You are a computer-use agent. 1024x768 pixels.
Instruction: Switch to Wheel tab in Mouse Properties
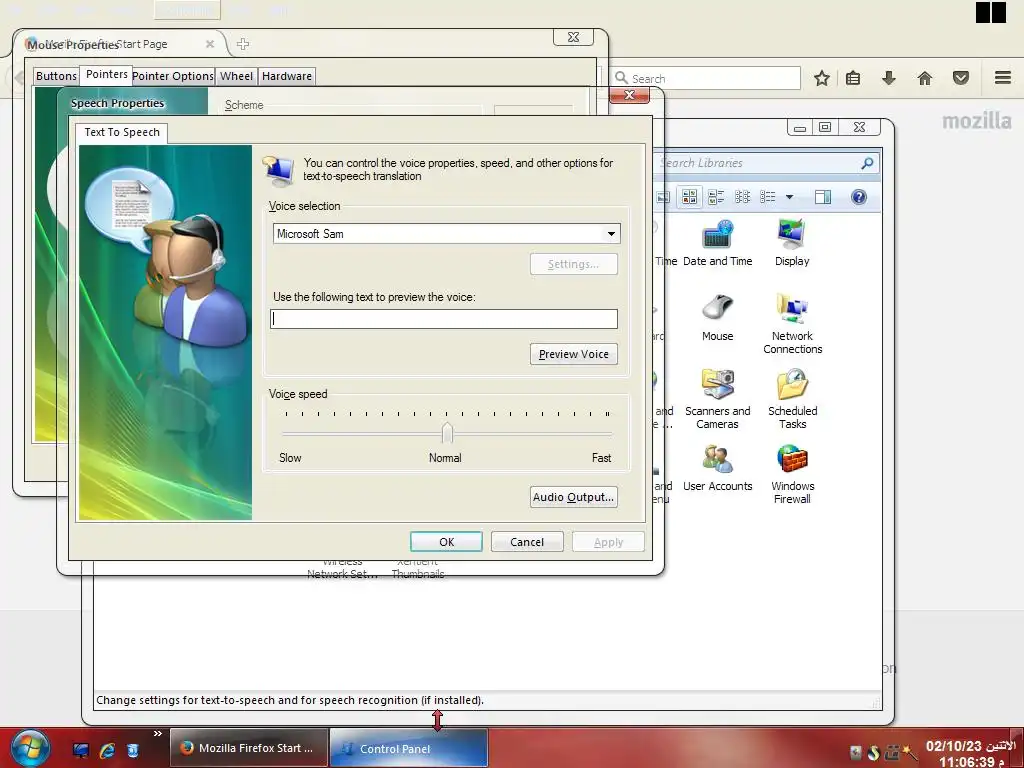(x=236, y=76)
